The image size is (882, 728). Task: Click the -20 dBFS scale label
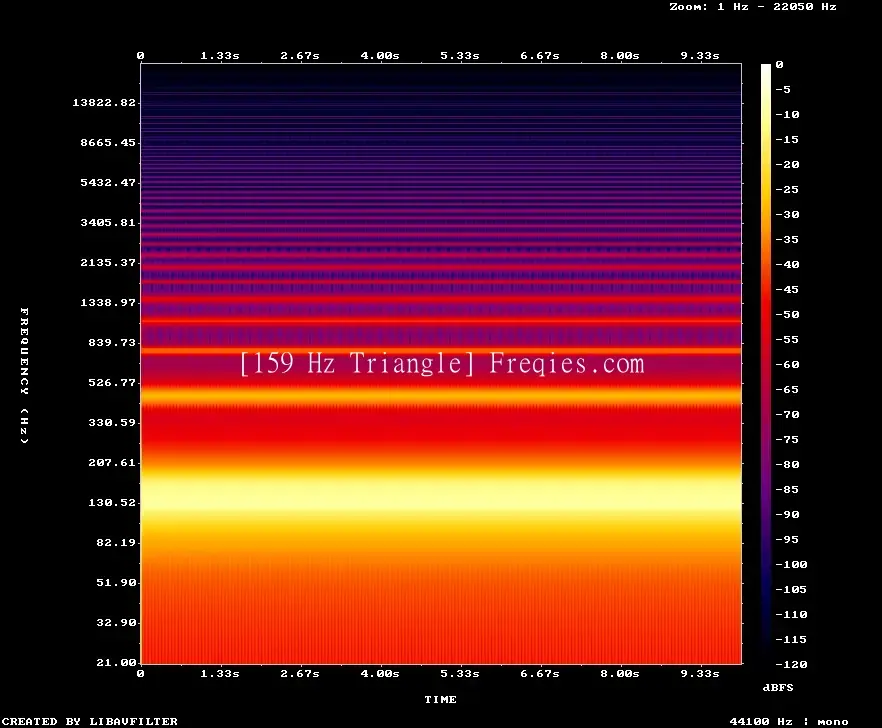(787, 164)
